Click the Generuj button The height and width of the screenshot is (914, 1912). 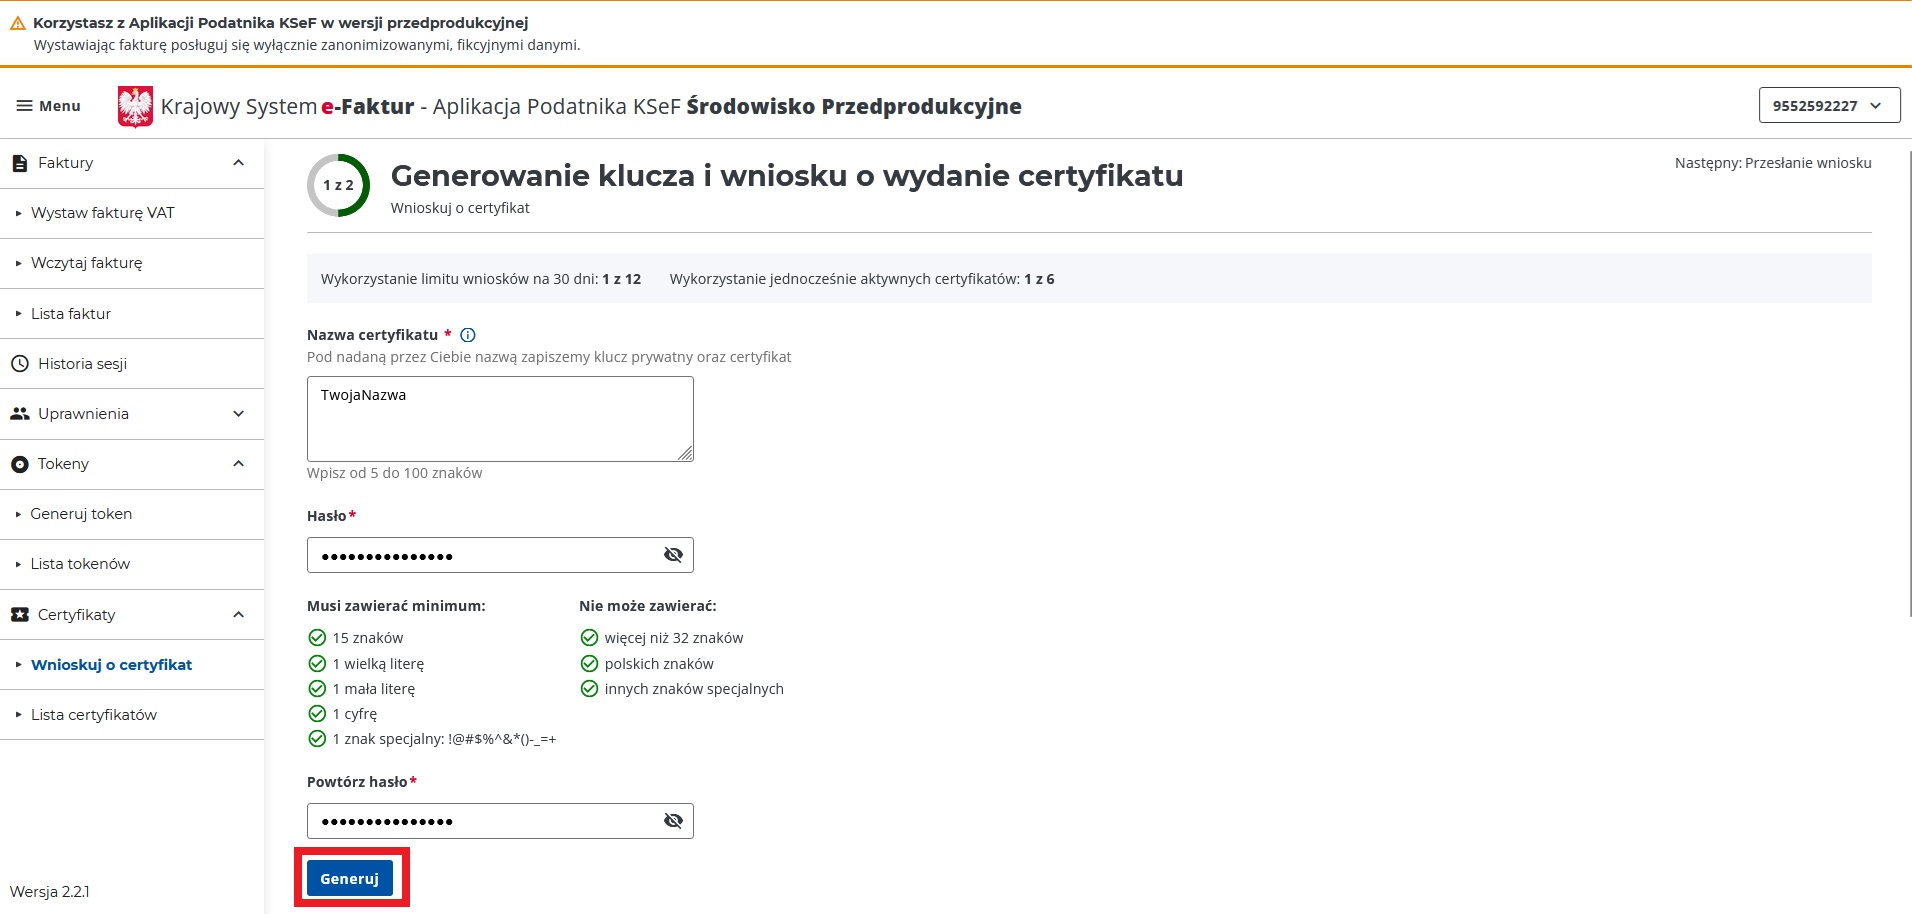pyautogui.click(x=350, y=879)
